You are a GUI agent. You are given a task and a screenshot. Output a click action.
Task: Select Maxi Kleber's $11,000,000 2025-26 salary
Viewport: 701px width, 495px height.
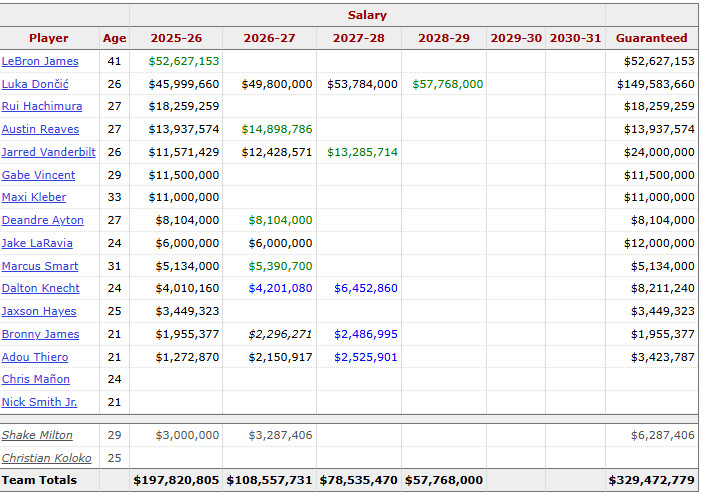click(x=184, y=197)
